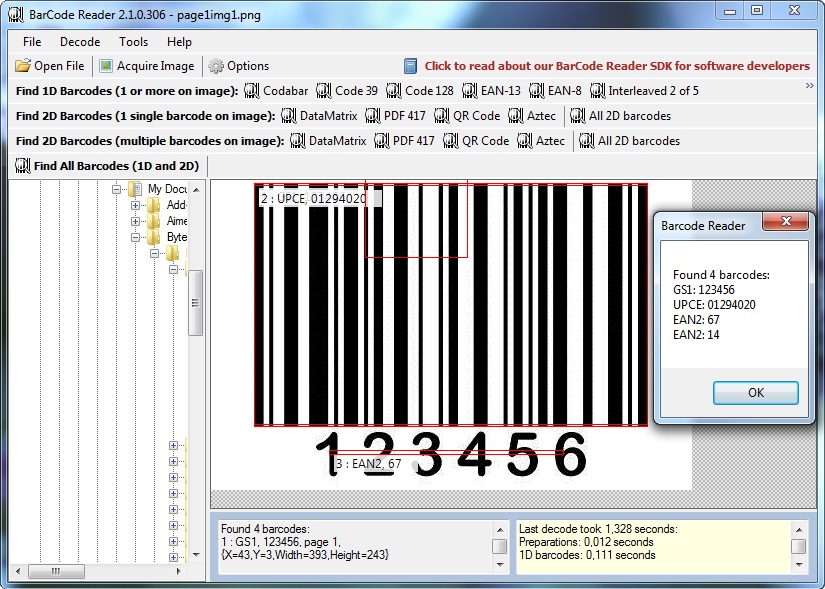Image resolution: width=825 pixels, height=589 pixels.
Task: Click the Options gear icon
Action: (216, 66)
